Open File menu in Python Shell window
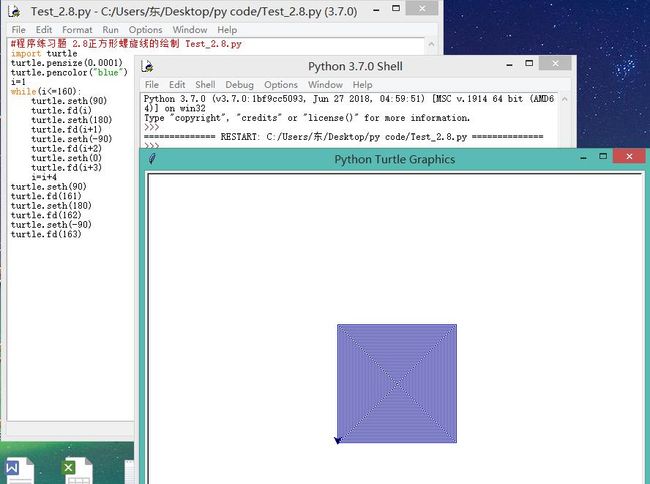The width and height of the screenshot is (650, 484). (x=152, y=85)
